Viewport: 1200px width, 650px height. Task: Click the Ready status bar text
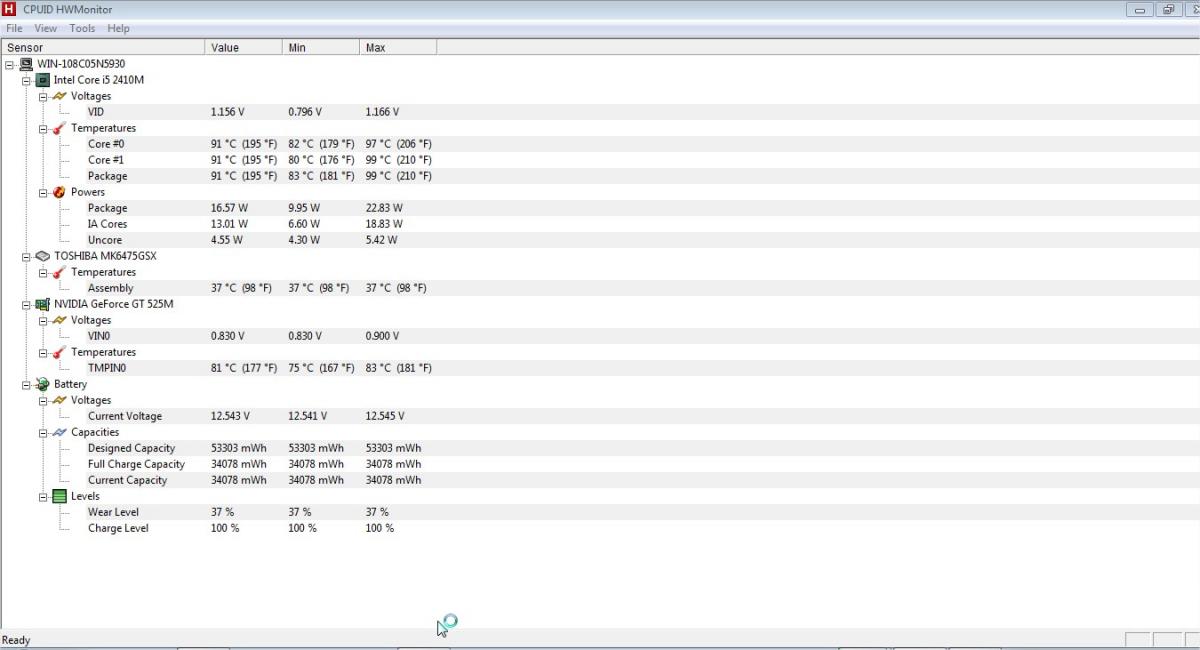coord(16,640)
